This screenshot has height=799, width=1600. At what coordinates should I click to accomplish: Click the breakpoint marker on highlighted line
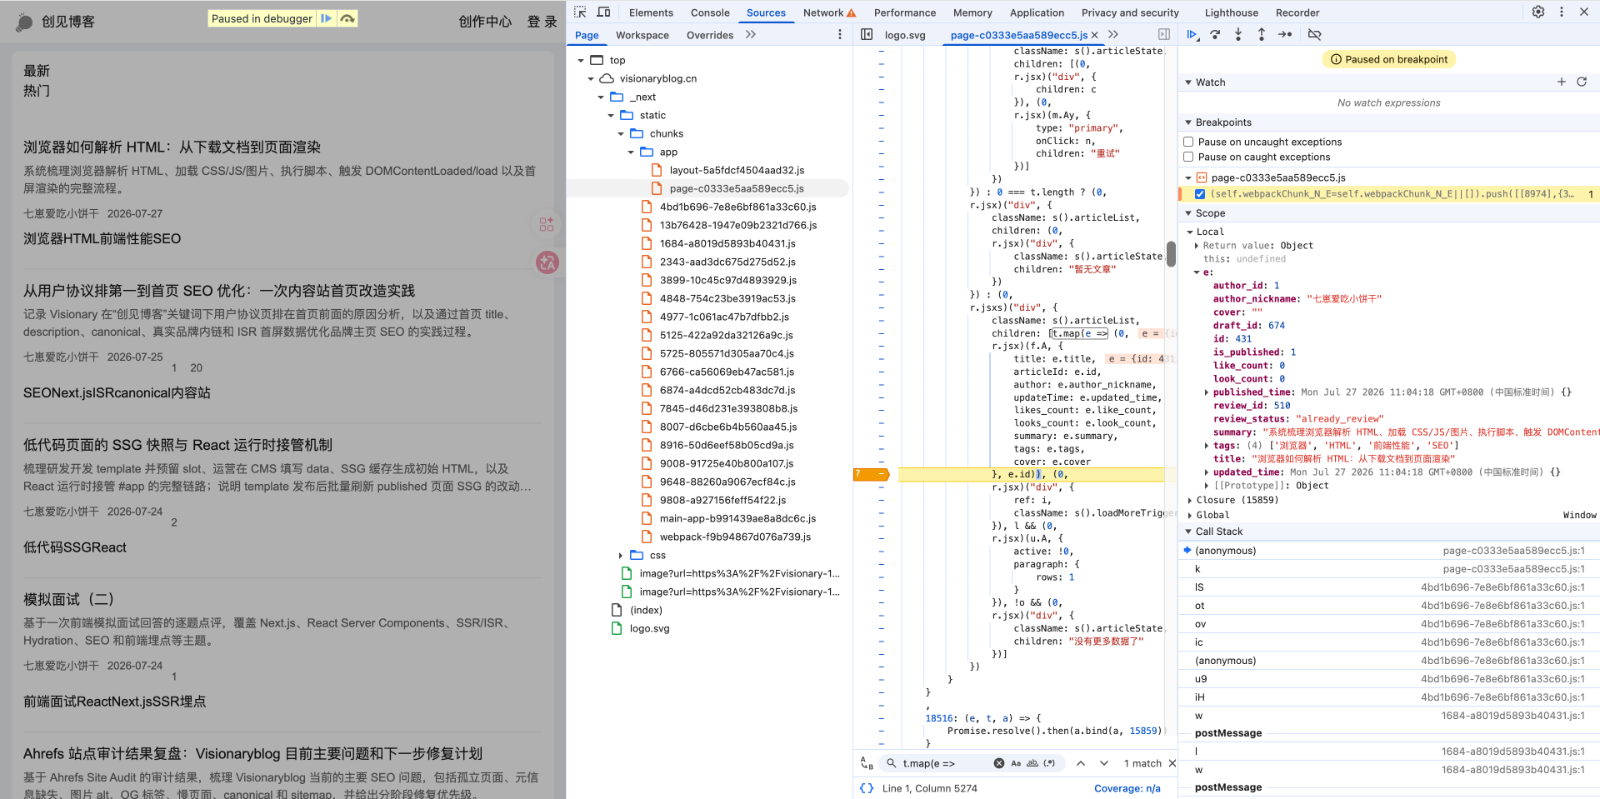point(870,474)
